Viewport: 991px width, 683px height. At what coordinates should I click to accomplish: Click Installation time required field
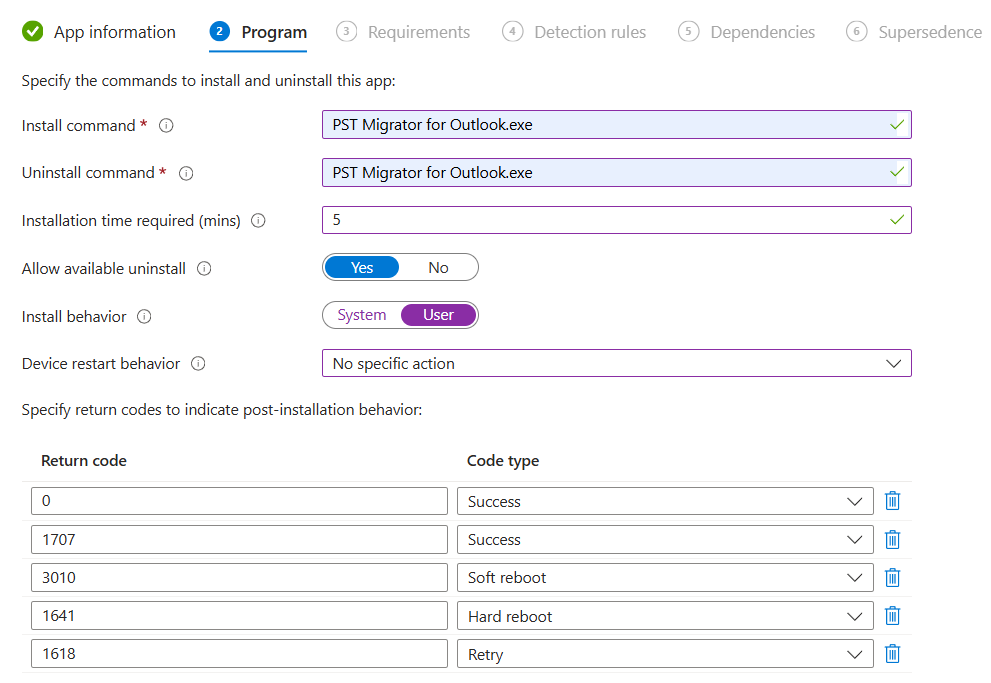click(x=616, y=220)
